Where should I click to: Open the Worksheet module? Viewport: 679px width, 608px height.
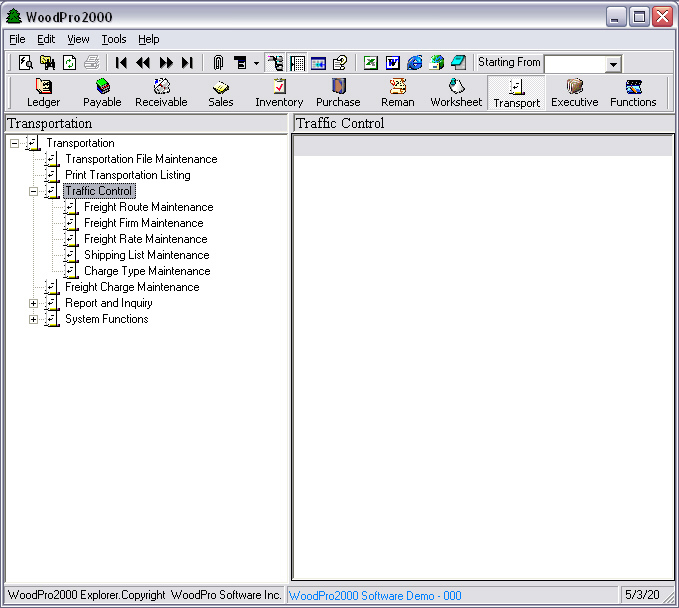[456, 93]
